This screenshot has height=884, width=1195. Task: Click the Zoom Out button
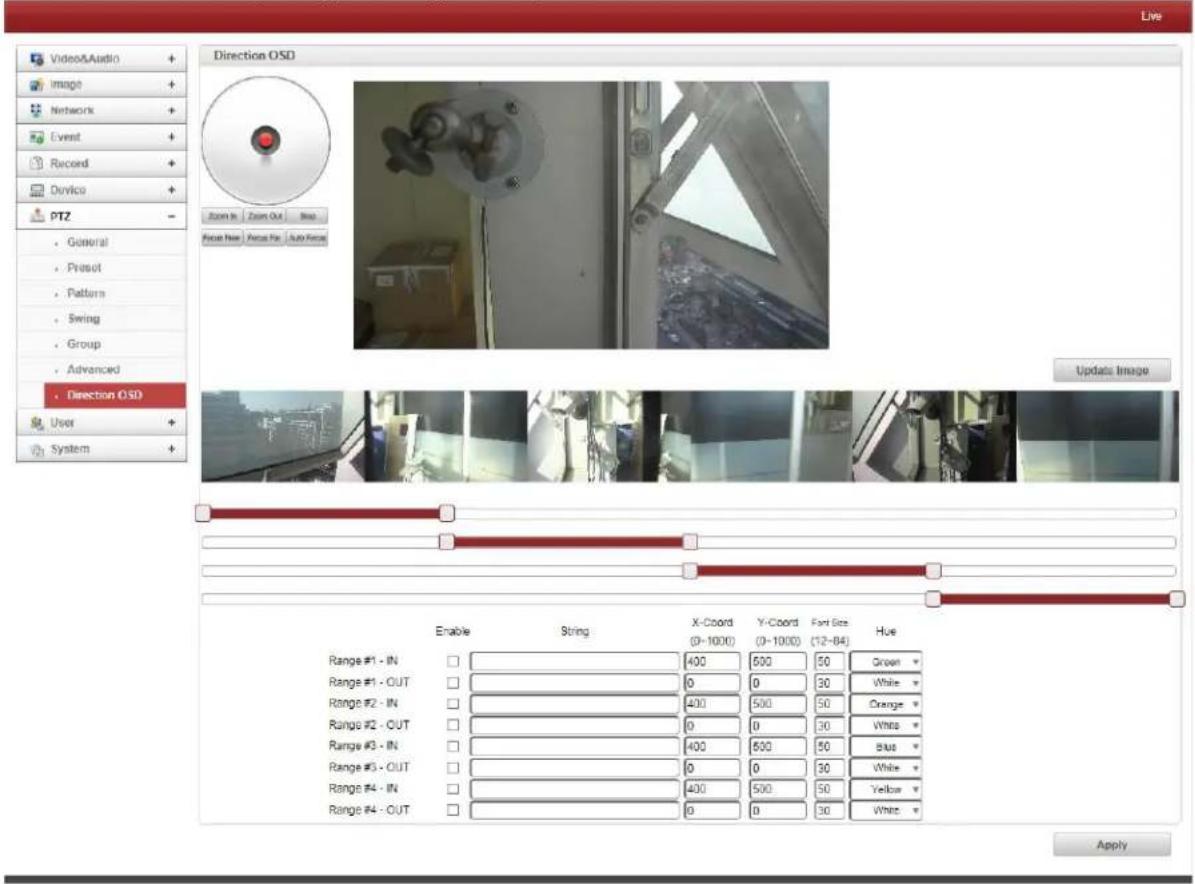[x=265, y=216]
